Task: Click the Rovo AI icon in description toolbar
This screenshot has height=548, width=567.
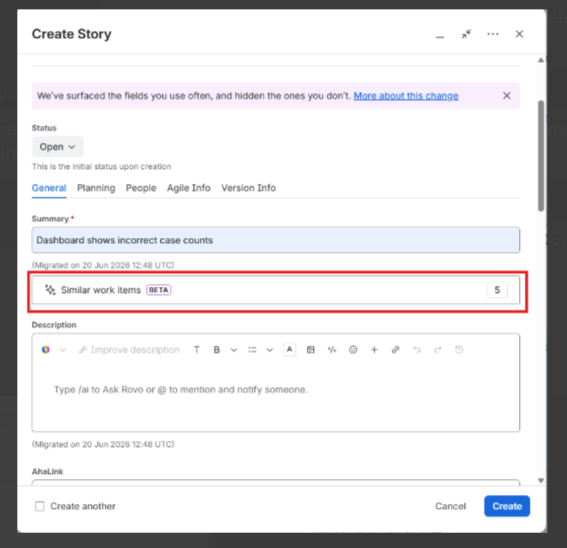Action: coord(46,349)
